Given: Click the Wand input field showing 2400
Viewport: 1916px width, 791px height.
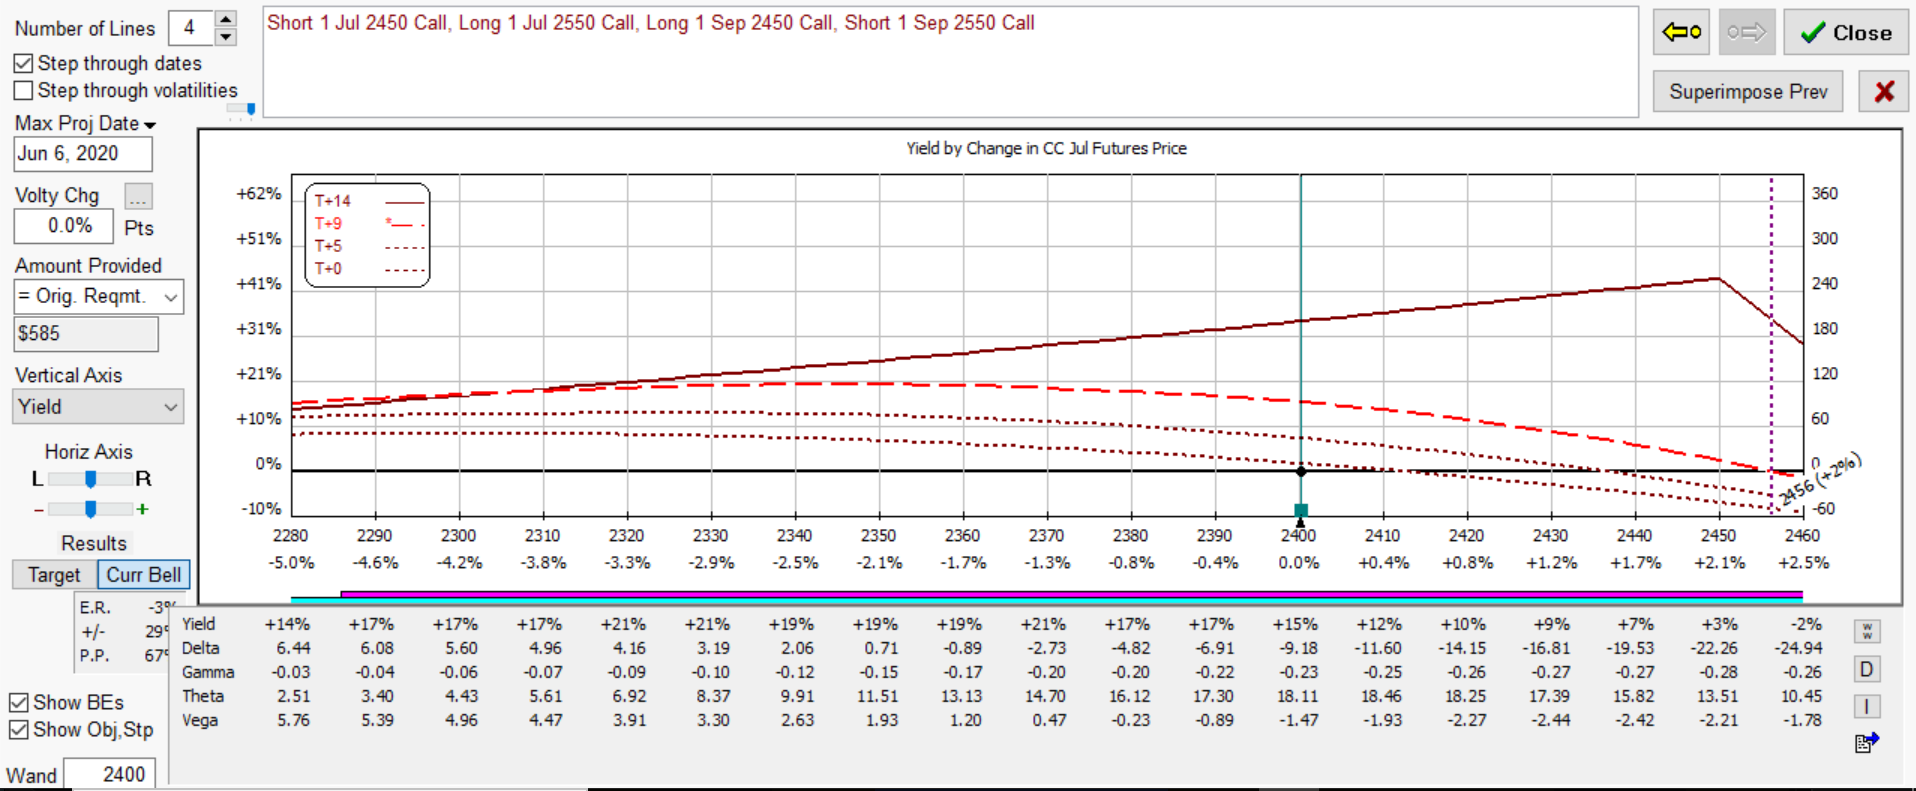Looking at the screenshot, I should [x=110, y=774].
